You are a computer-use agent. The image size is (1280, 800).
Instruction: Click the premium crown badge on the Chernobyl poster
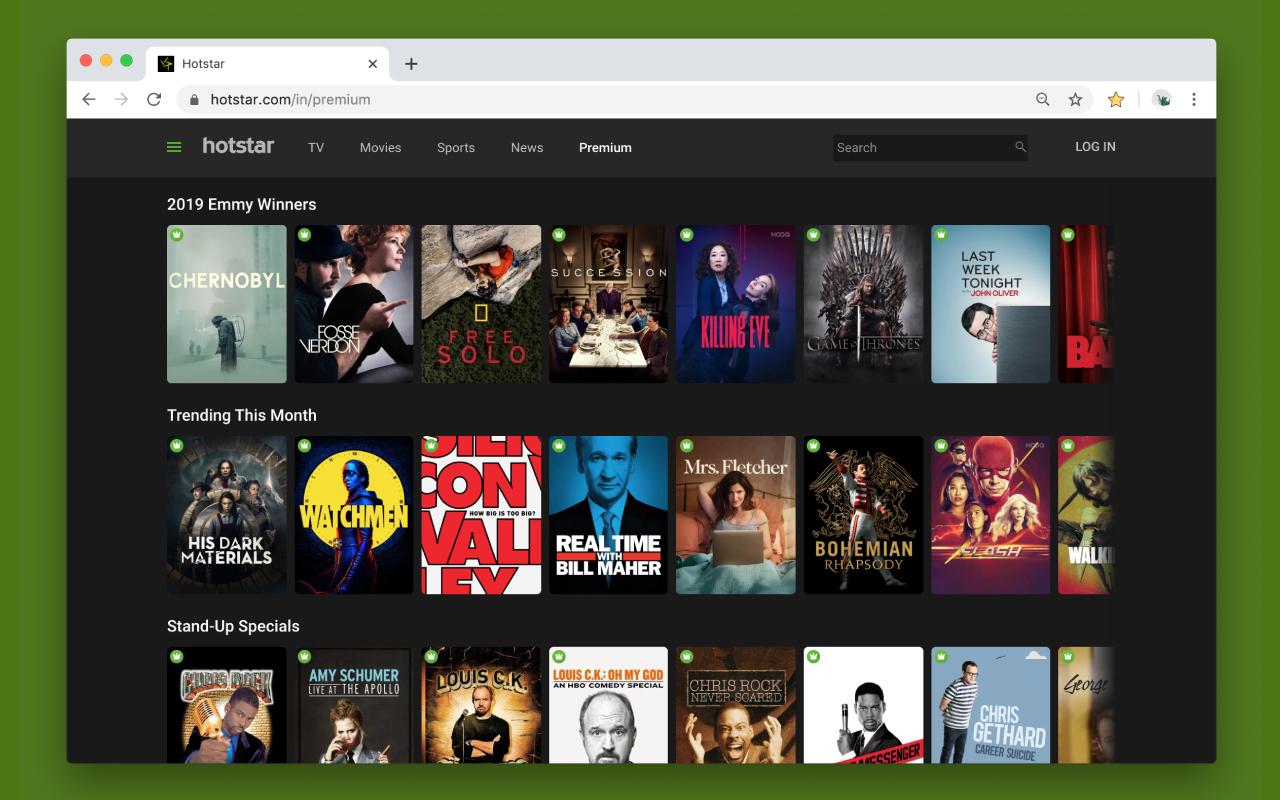(x=177, y=235)
